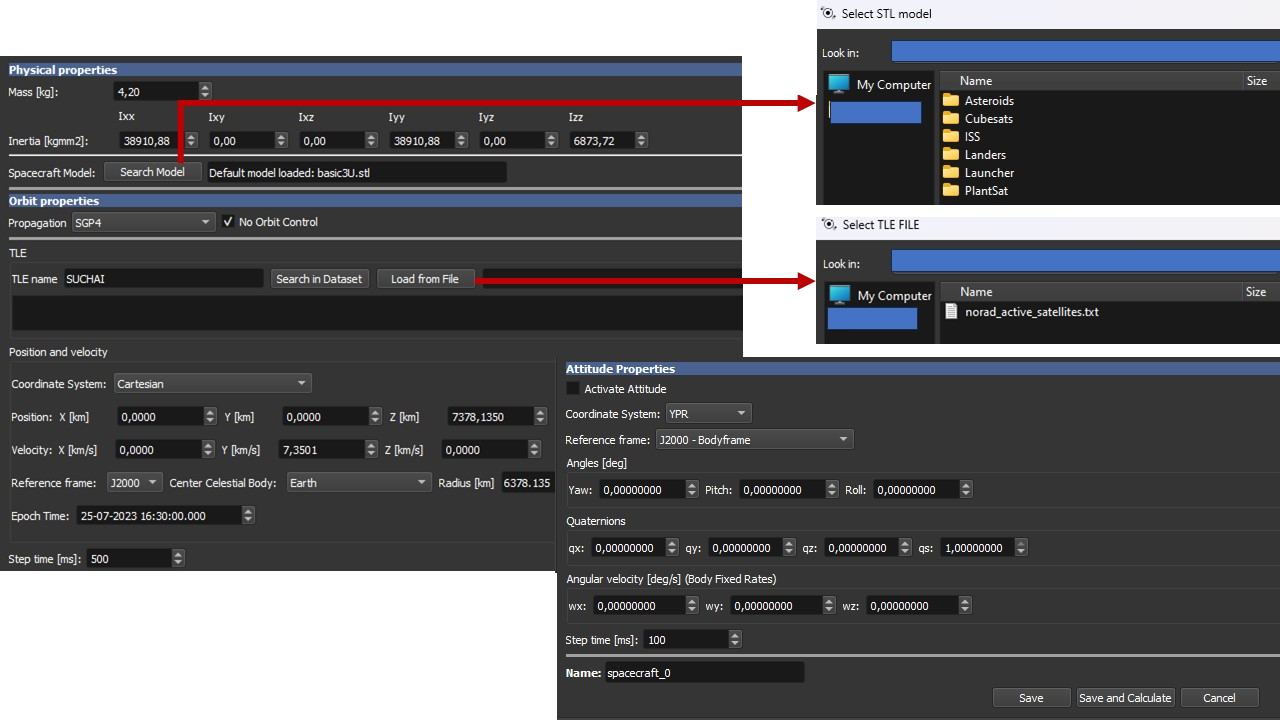Click the Name column header in TLE dialog
1280x720 pixels.
[x=976, y=292]
